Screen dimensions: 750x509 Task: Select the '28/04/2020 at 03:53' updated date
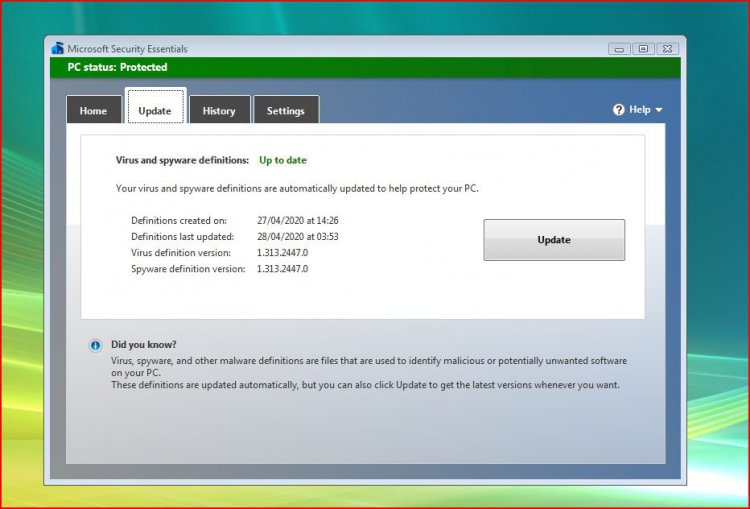tap(298, 236)
